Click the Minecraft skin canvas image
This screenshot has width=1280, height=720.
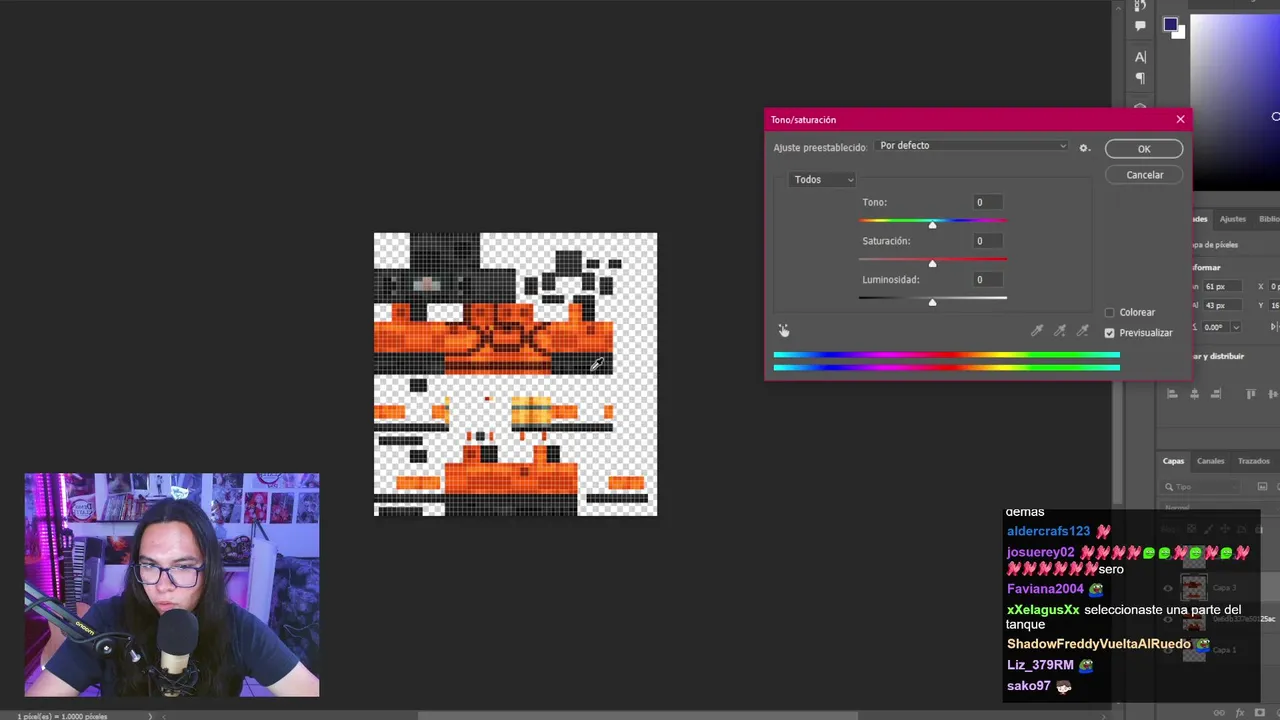(515, 375)
